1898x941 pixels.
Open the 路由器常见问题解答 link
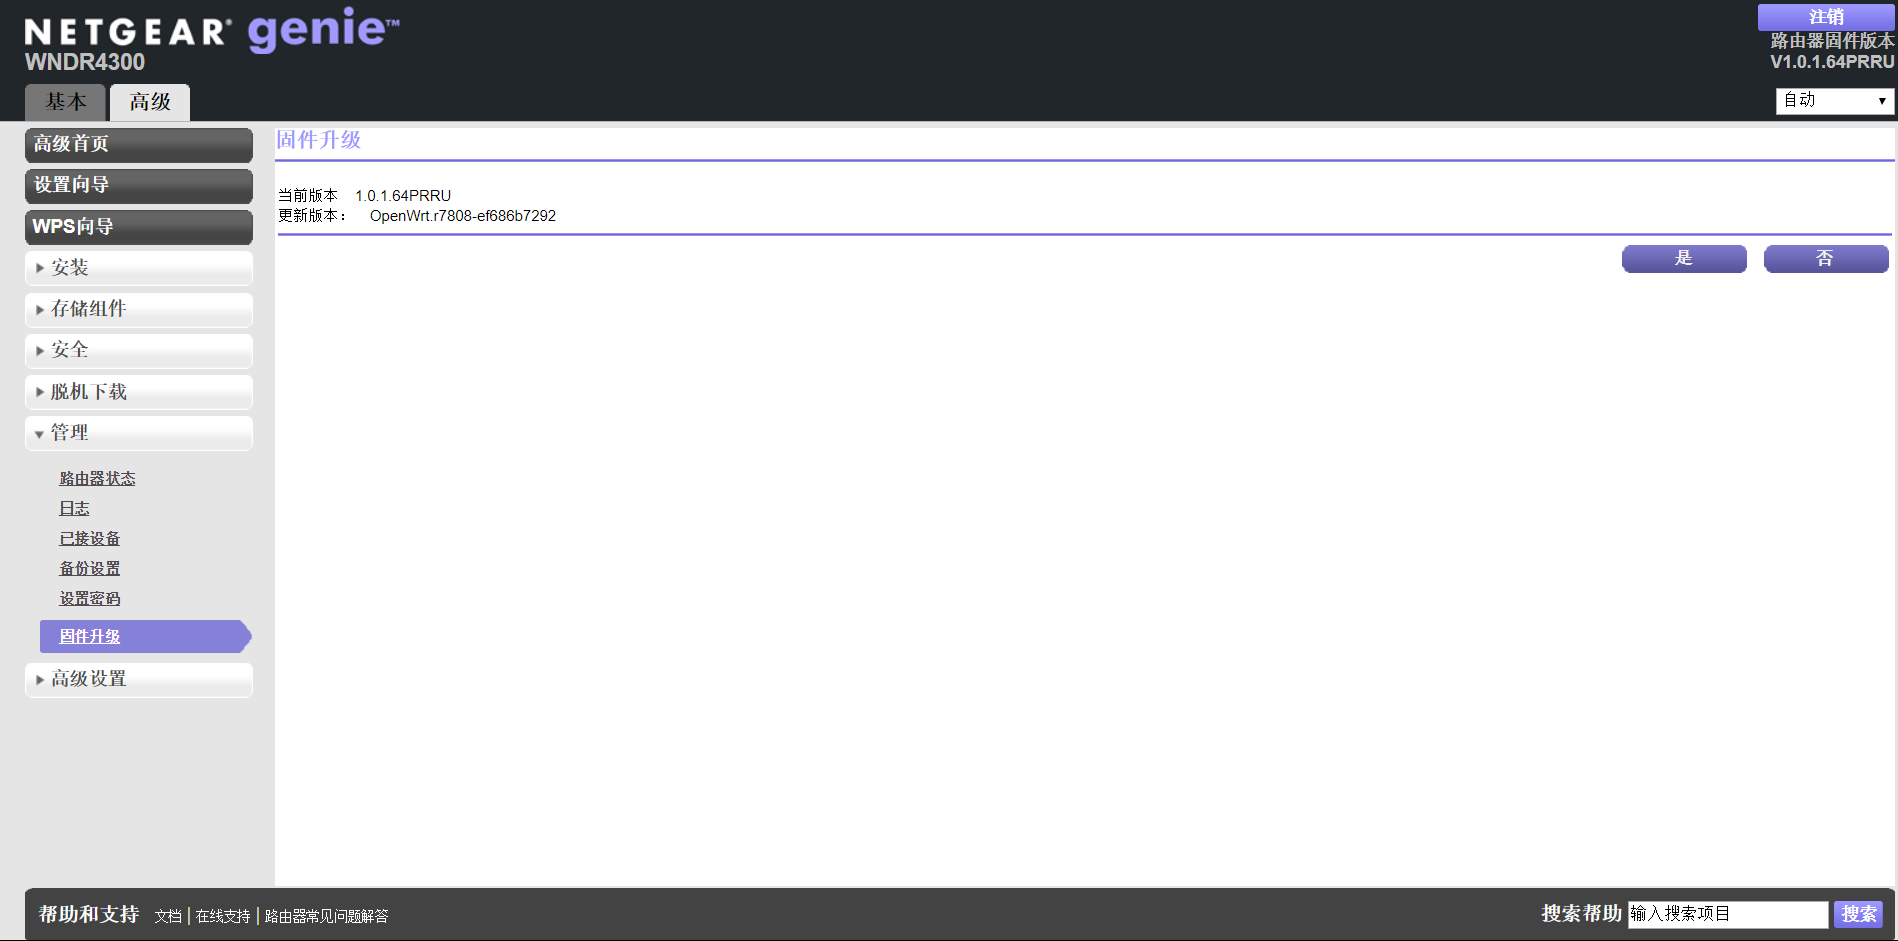[x=327, y=916]
